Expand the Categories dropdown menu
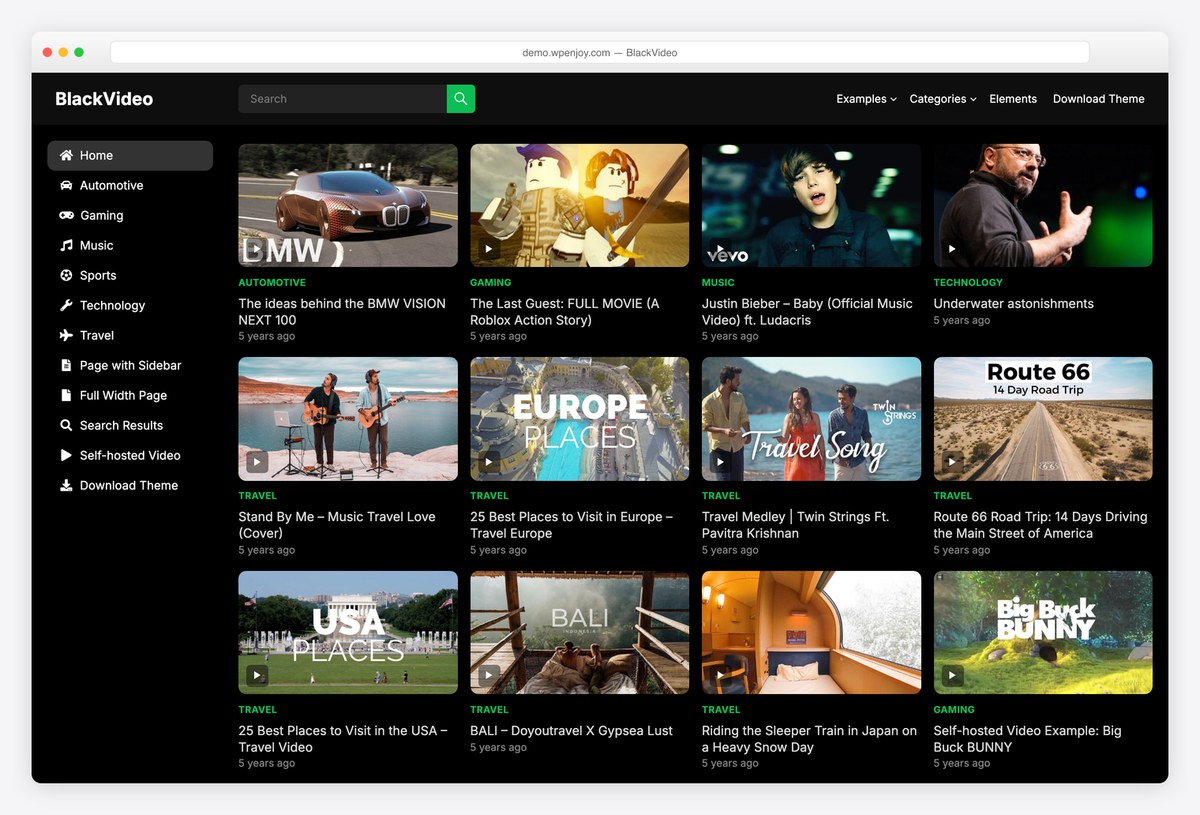 [x=943, y=99]
